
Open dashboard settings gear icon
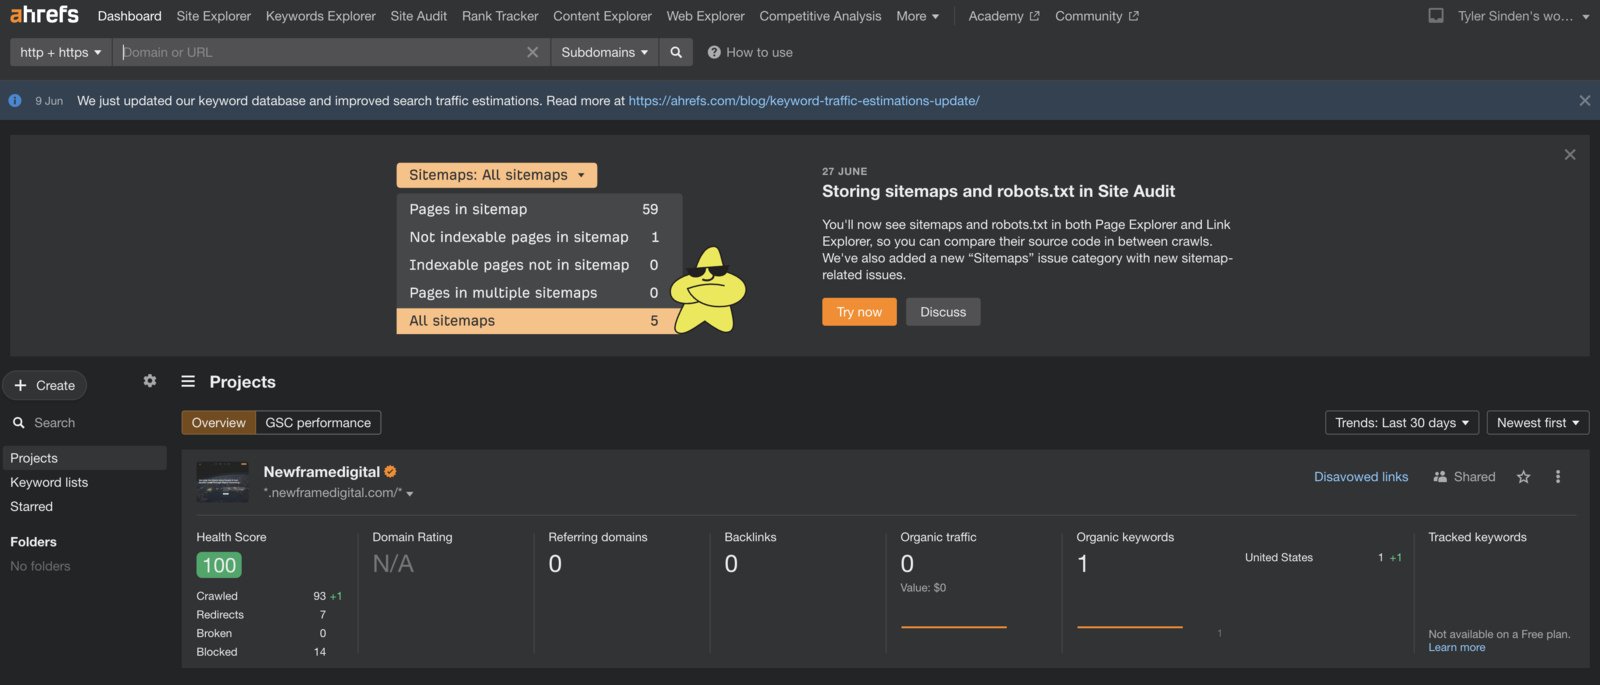(150, 381)
